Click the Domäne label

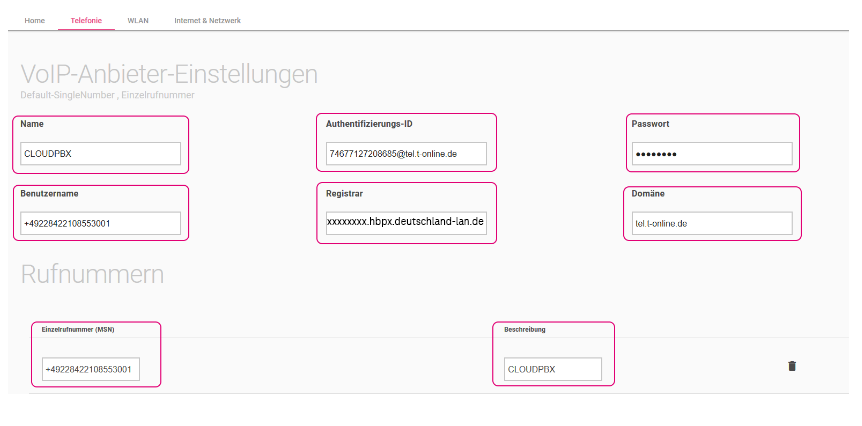(648, 193)
